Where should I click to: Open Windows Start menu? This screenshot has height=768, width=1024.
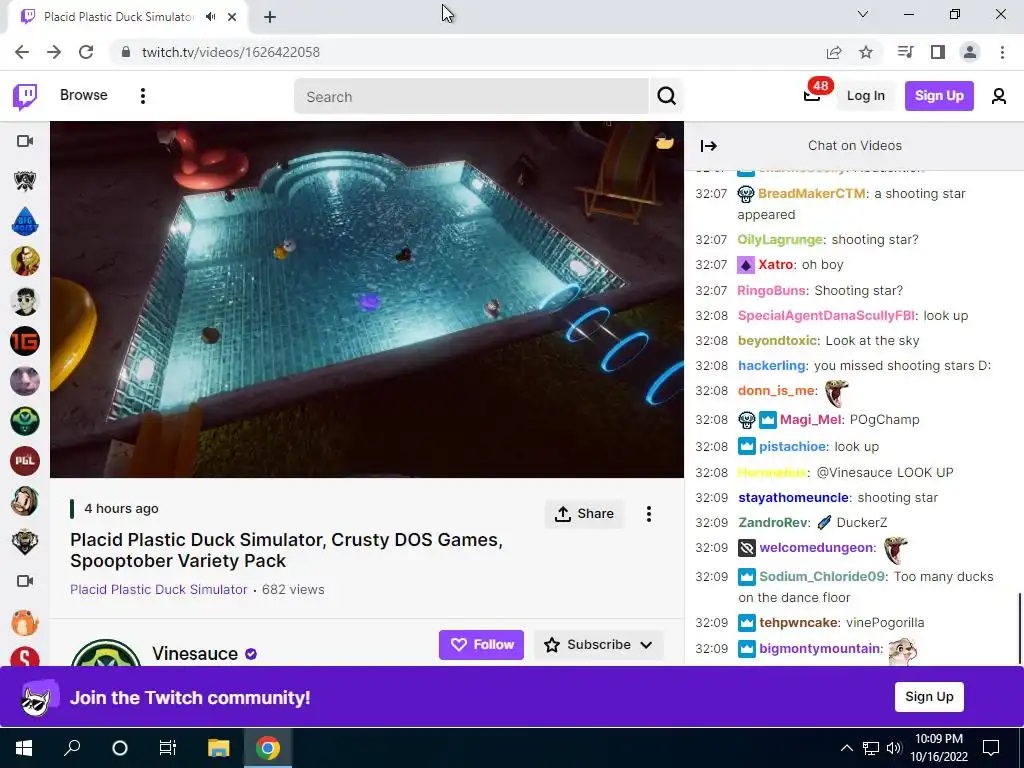pyautogui.click(x=24, y=748)
